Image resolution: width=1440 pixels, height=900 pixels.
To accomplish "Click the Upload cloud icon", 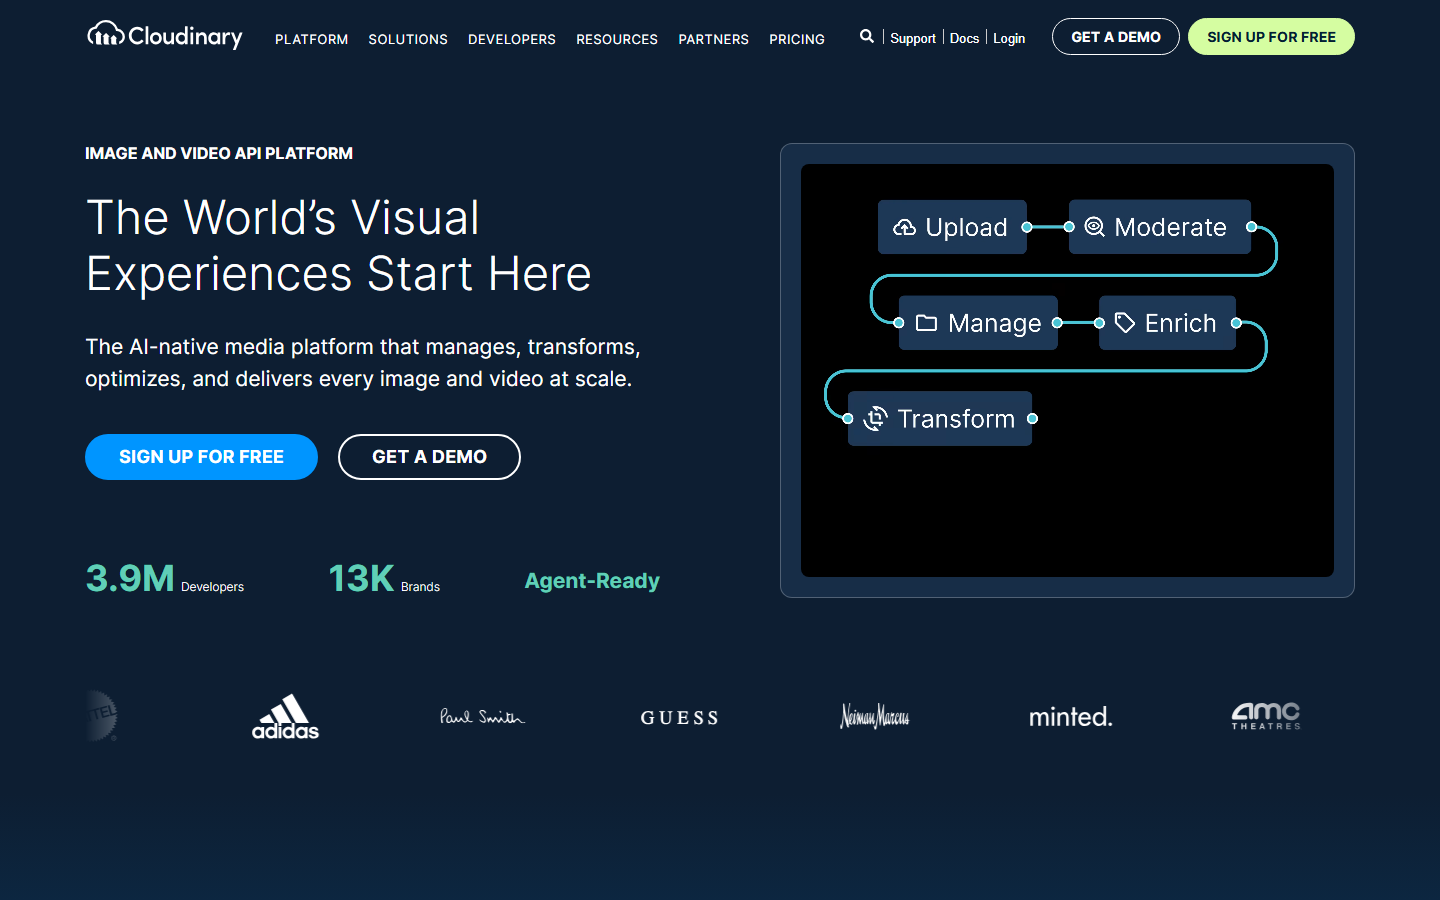I will coord(904,227).
